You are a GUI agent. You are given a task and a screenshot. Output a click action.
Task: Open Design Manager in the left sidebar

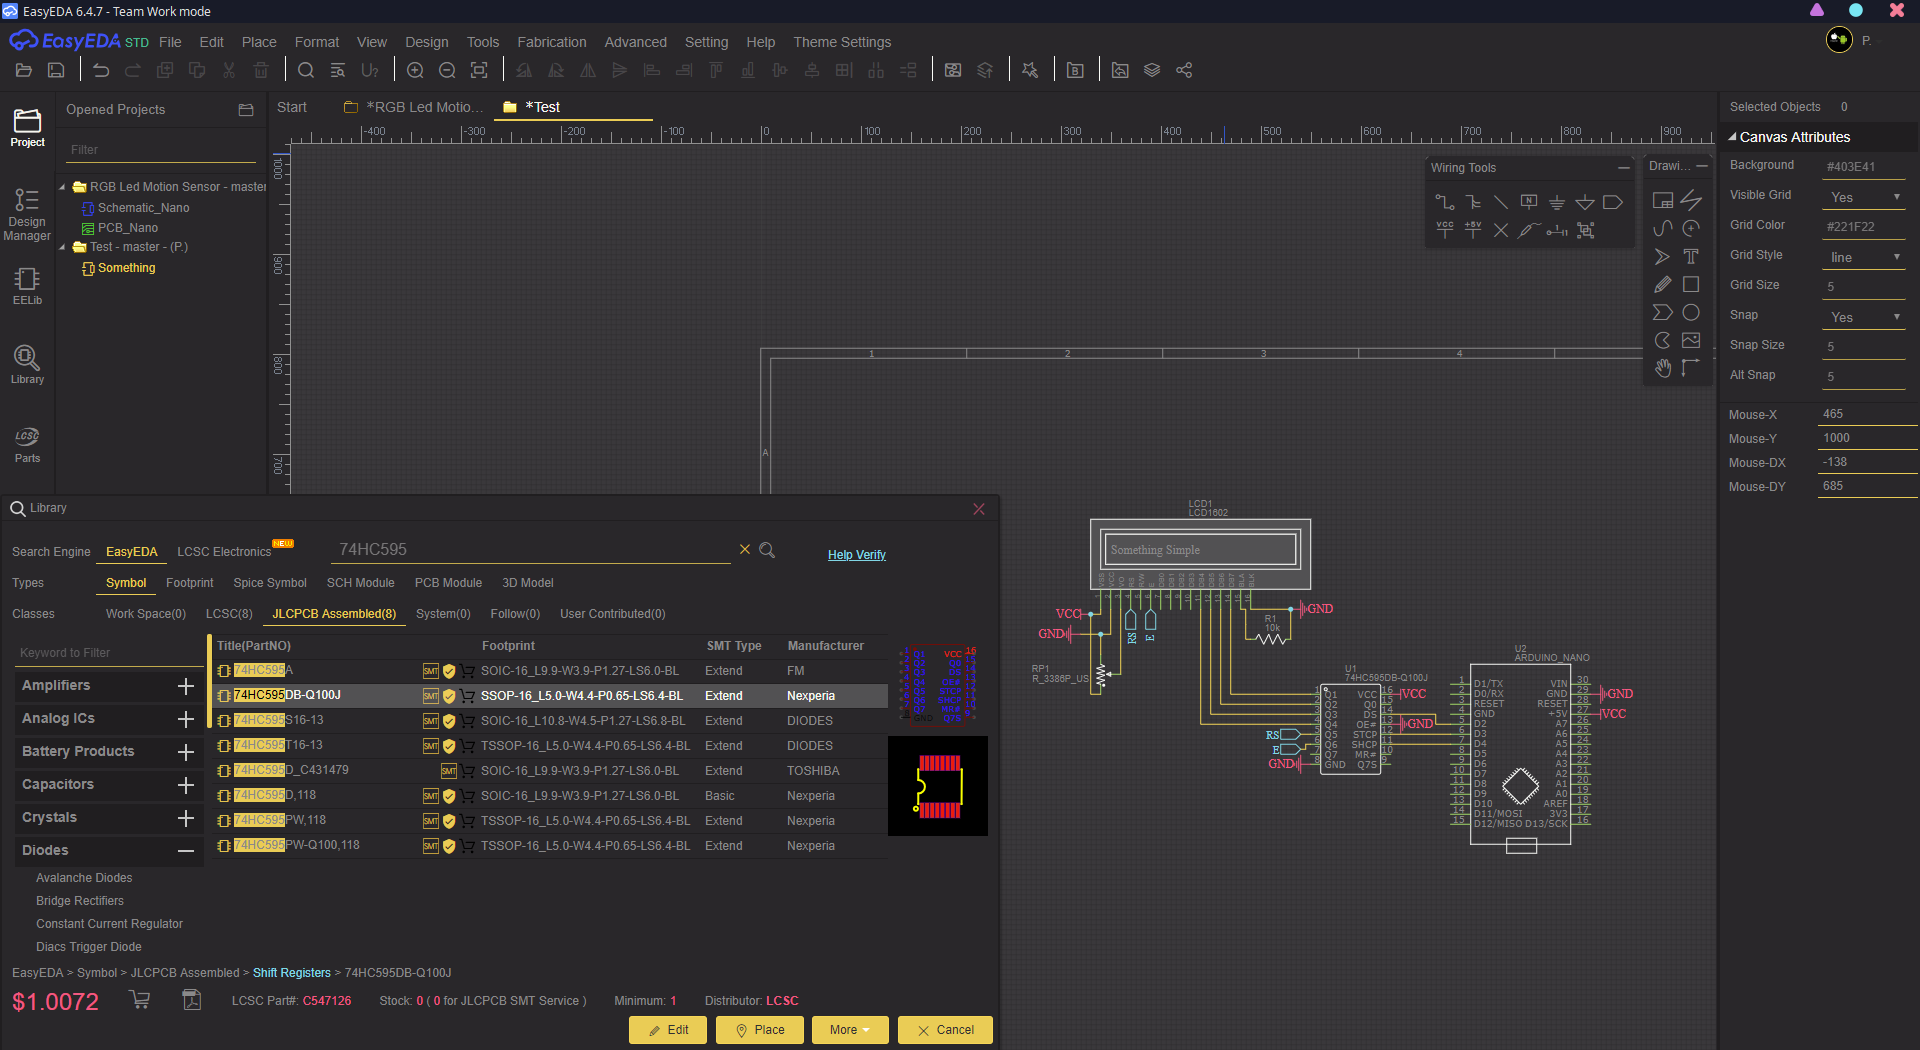(27, 214)
